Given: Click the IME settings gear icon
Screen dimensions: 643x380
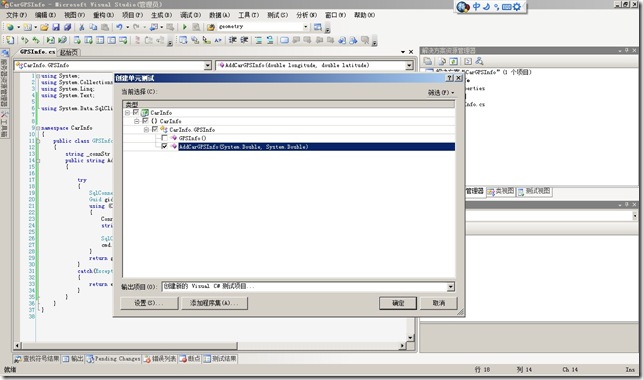Looking at the screenshot, I should coord(517,7).
